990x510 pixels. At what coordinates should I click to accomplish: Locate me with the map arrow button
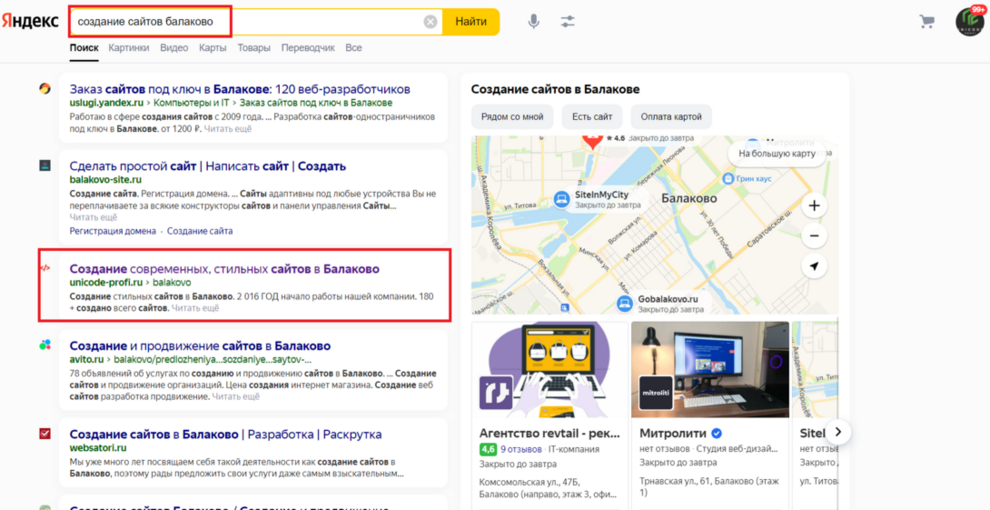(814, 266)
